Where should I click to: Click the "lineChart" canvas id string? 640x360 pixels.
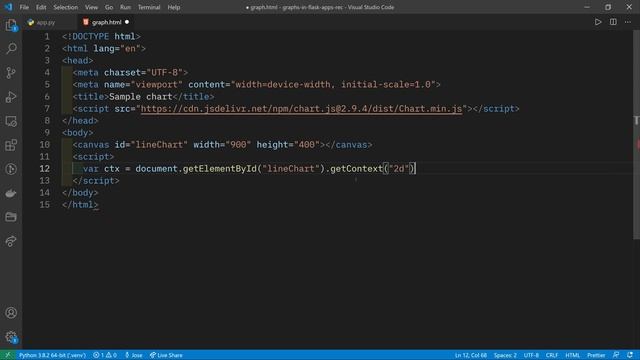[x=159, y=145]
